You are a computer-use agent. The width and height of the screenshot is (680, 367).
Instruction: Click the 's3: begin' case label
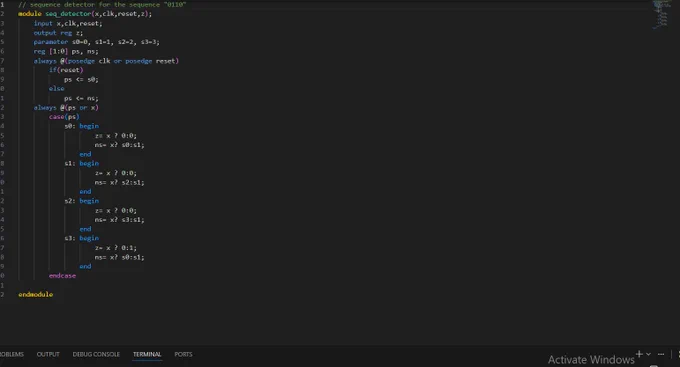(x=82, y=238)
